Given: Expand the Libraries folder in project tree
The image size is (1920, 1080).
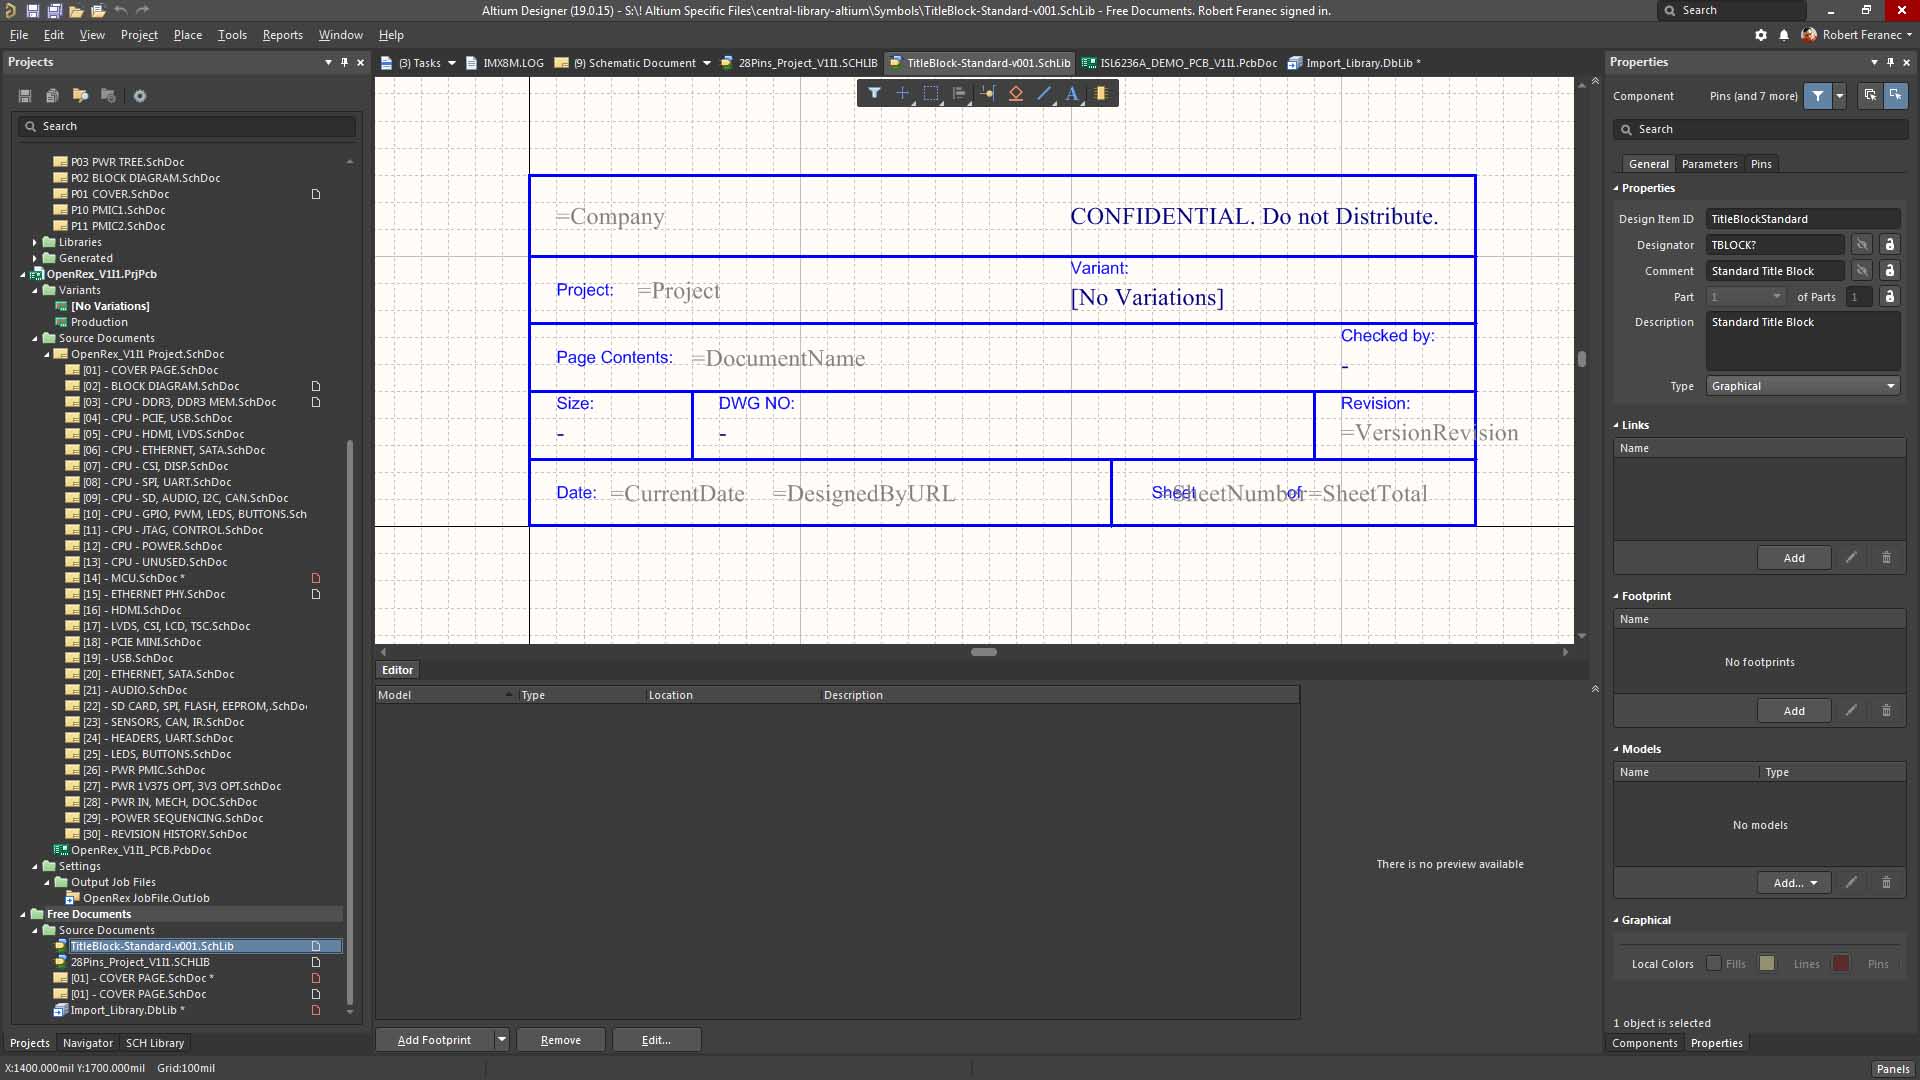Looking at the screenshot, I should point(35,242).
